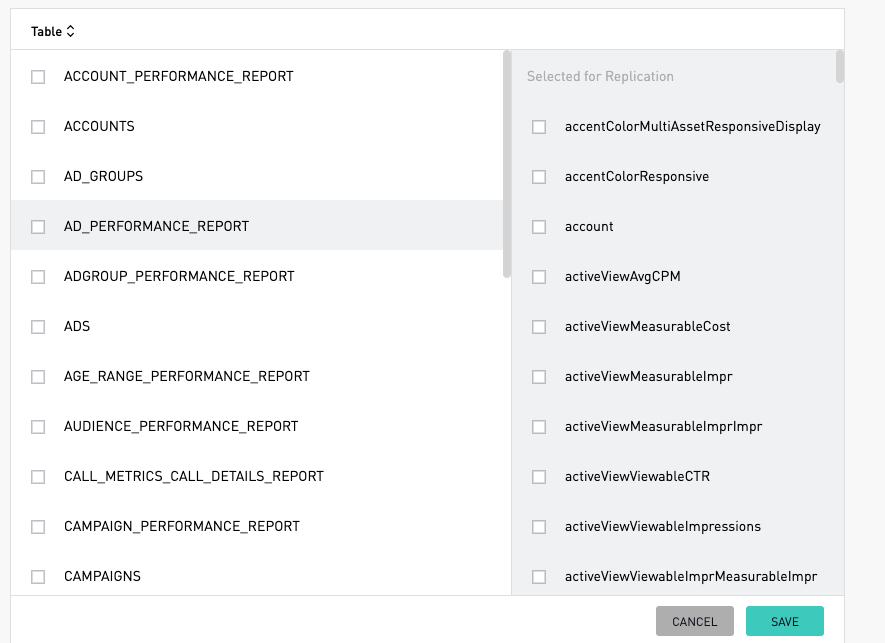Image resolution: width=885 pixels, height=643 pixels.
Task: Toggle the ADS table checkbox
Action: pos(38,327)
